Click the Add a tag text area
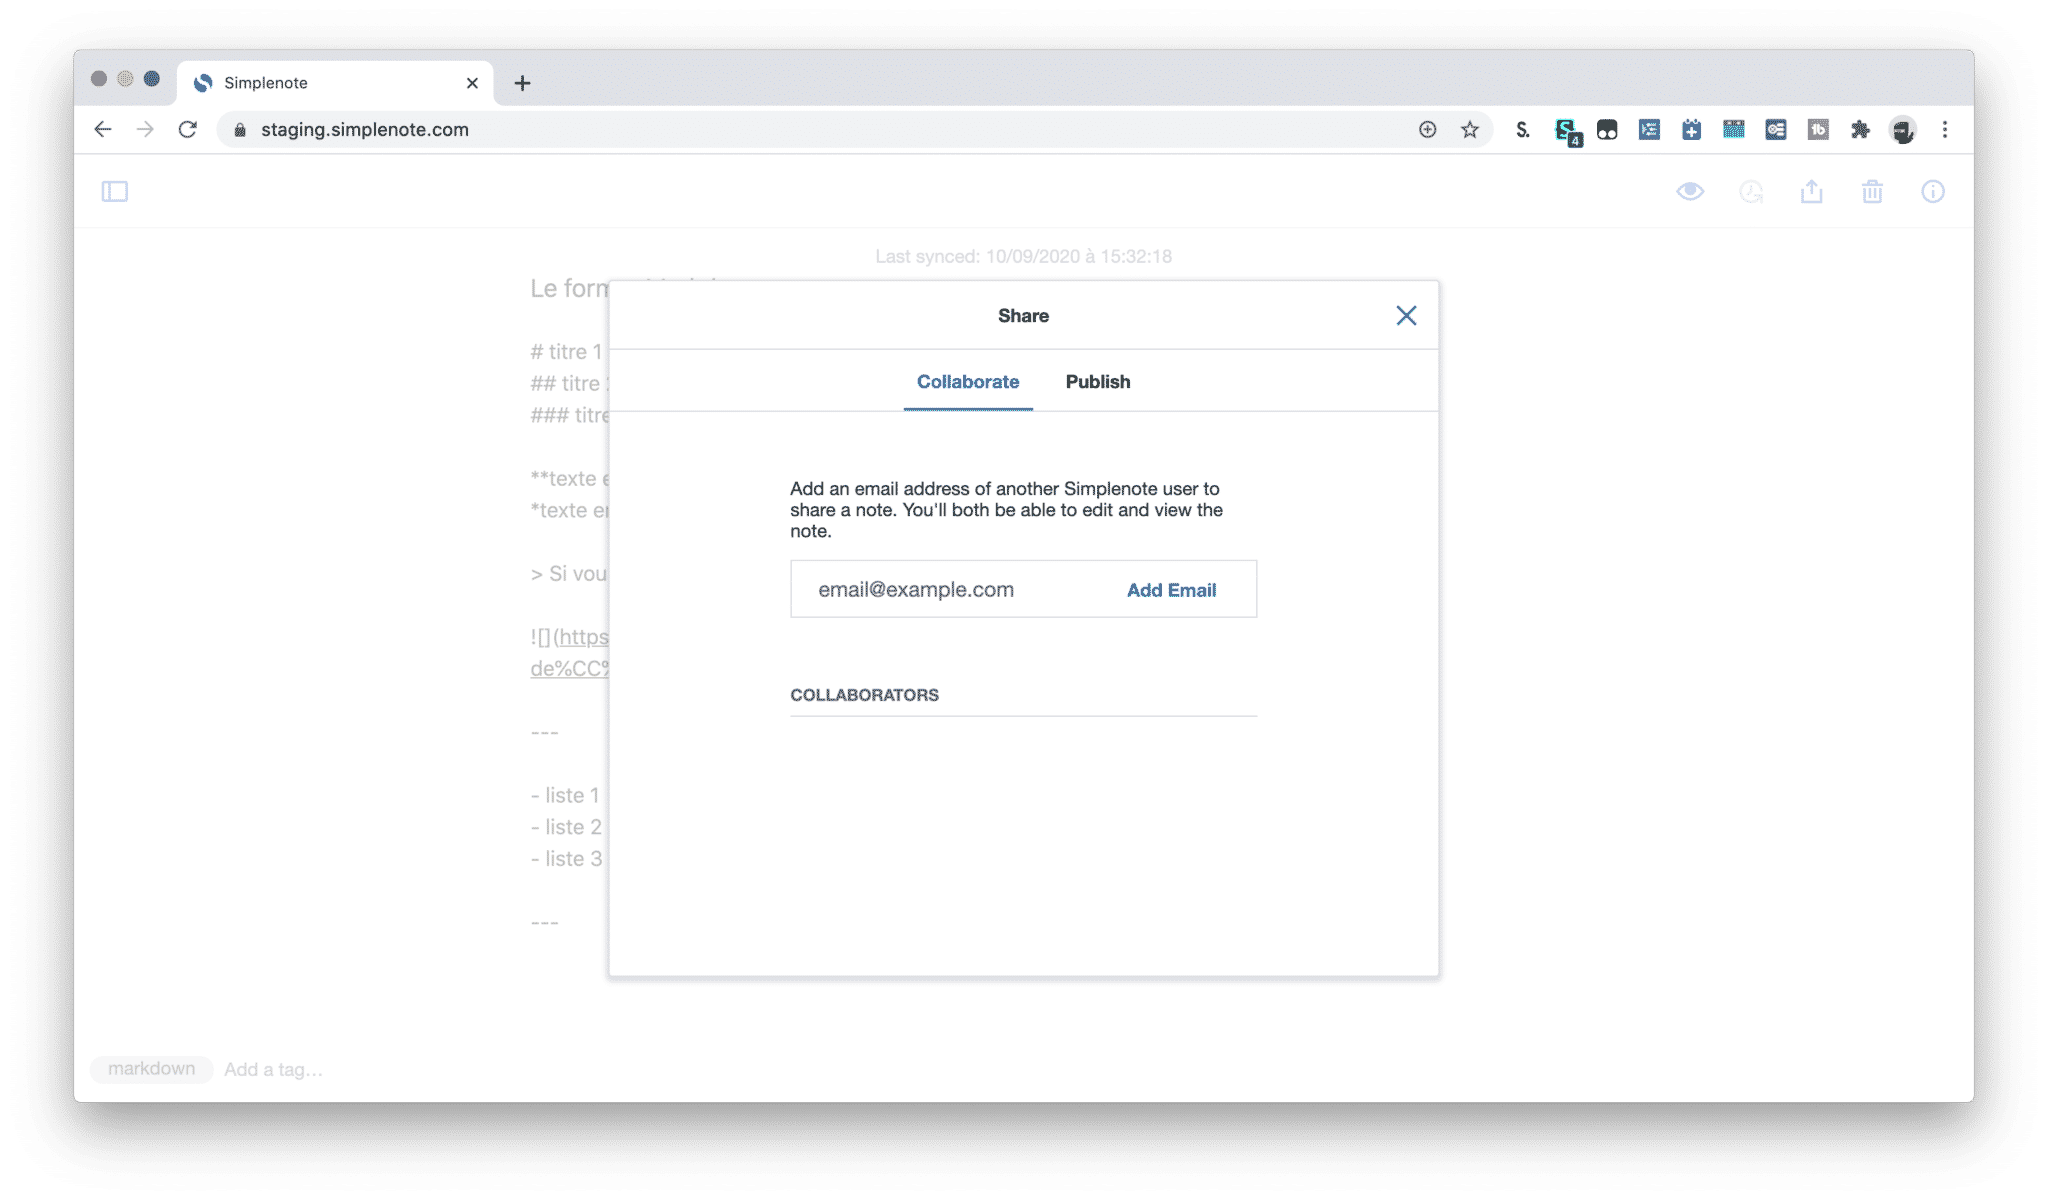This screenshot has width=2048, height=1200. click(x=273, y=1069)
